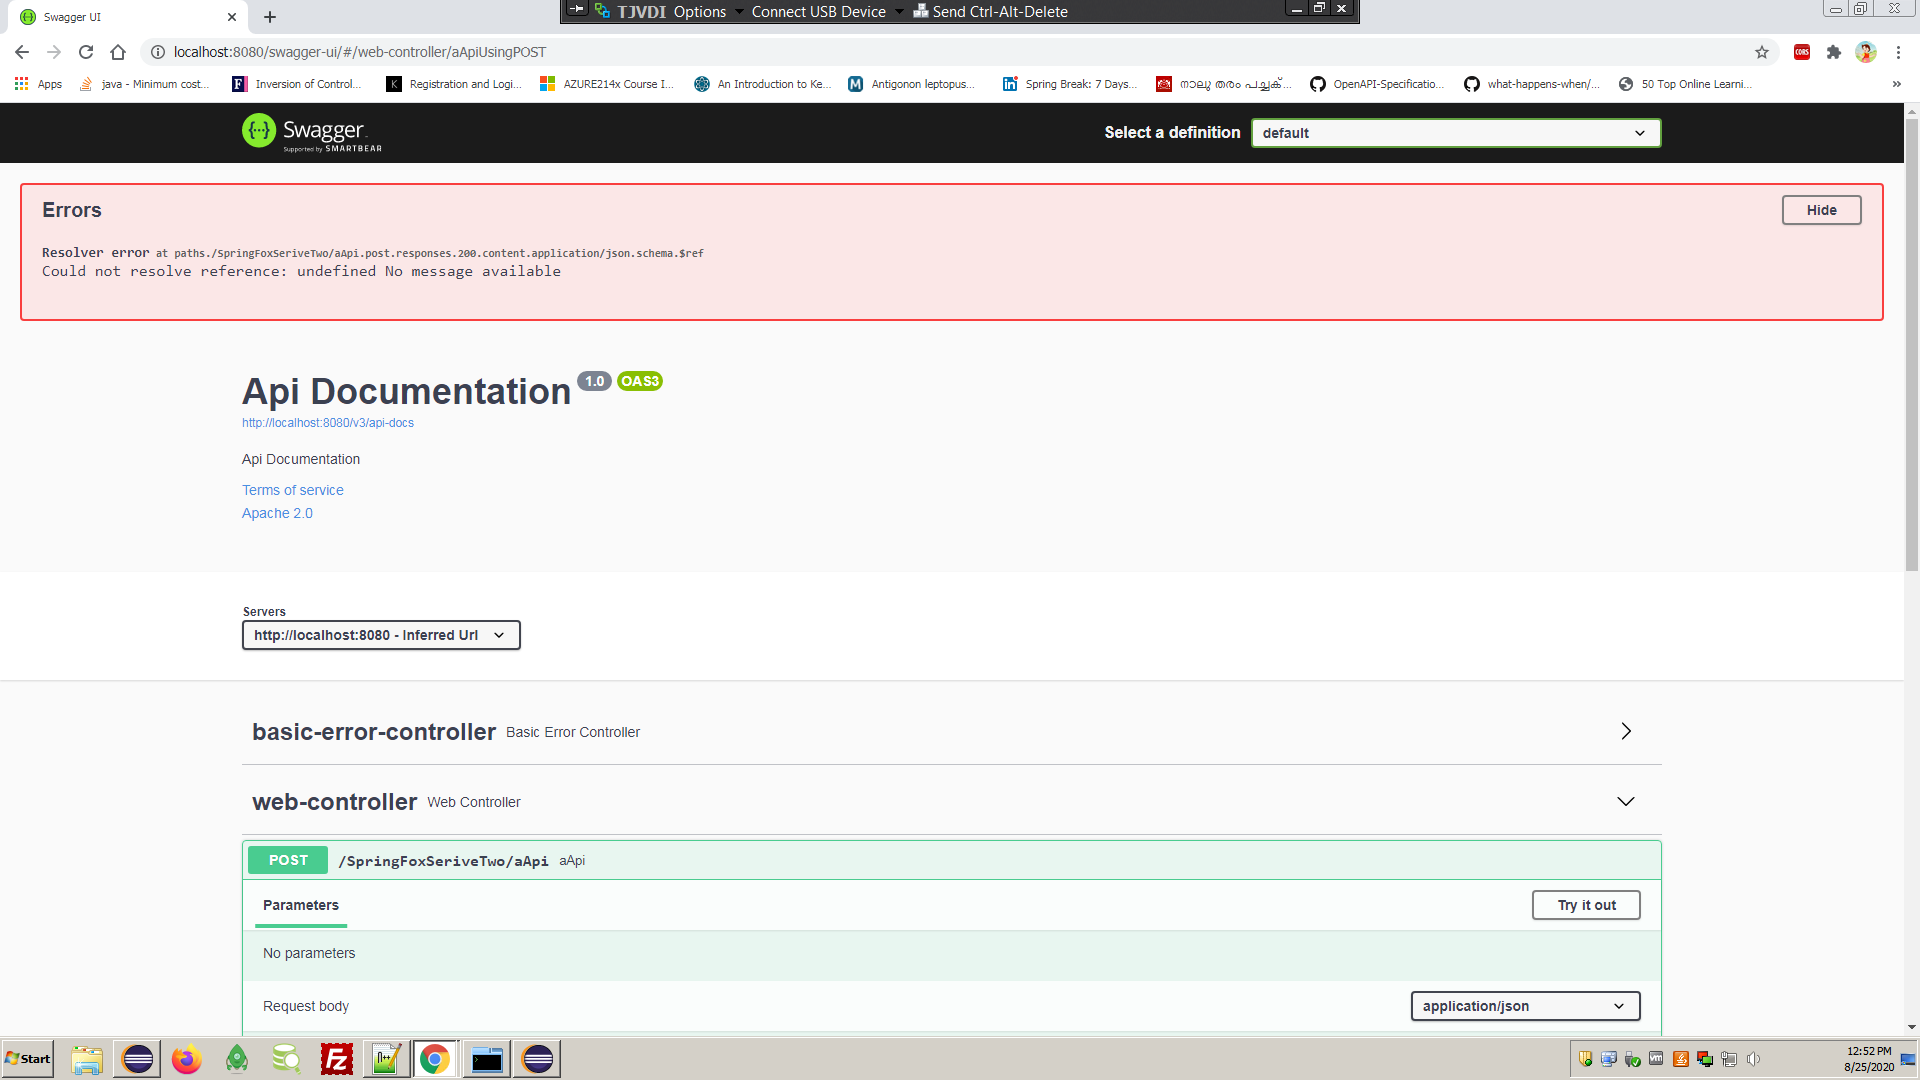Open the green rocket app on taskbar
This screenshot has width=1920, height=1080.
[237, 1059]
